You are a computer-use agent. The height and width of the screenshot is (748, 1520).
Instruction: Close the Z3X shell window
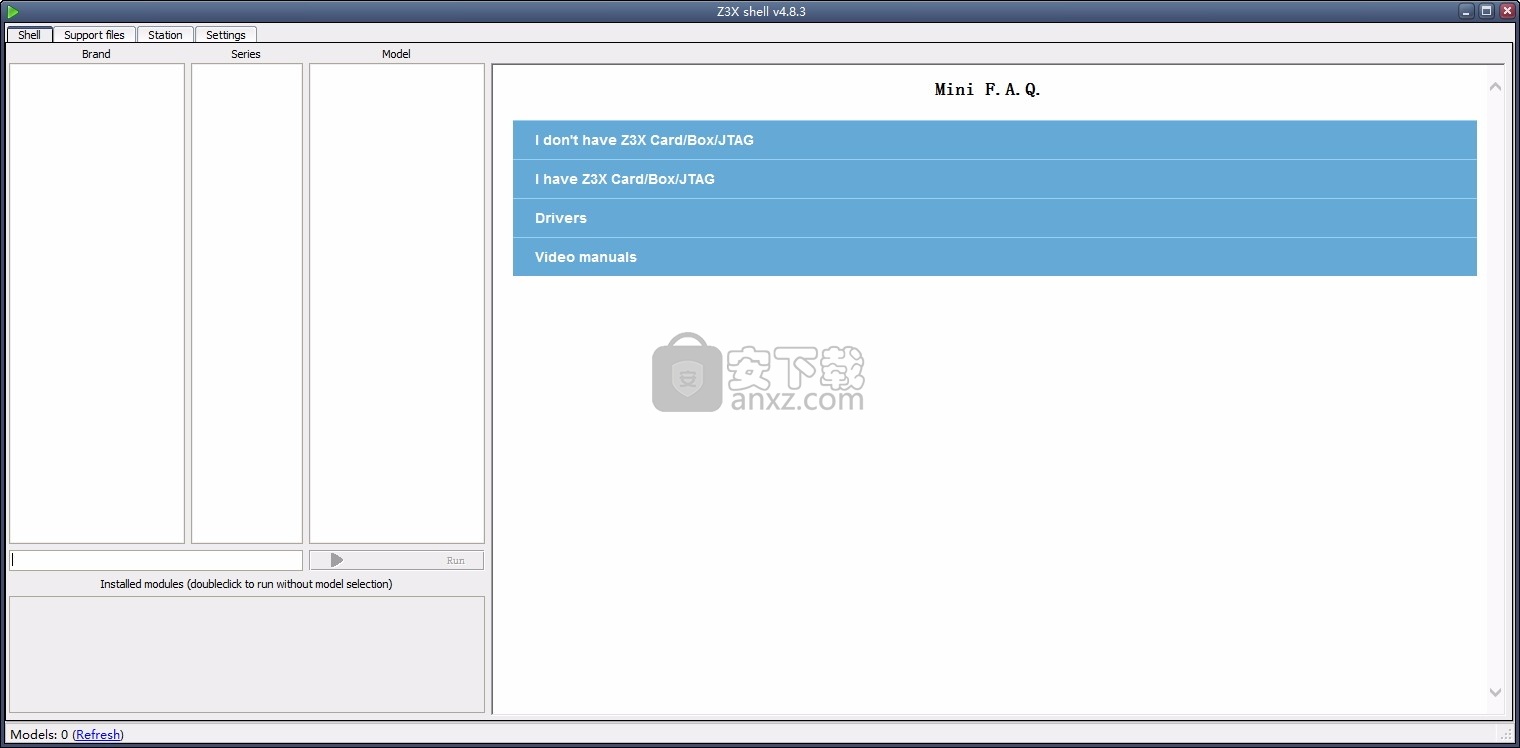[x=1507, y=11]
